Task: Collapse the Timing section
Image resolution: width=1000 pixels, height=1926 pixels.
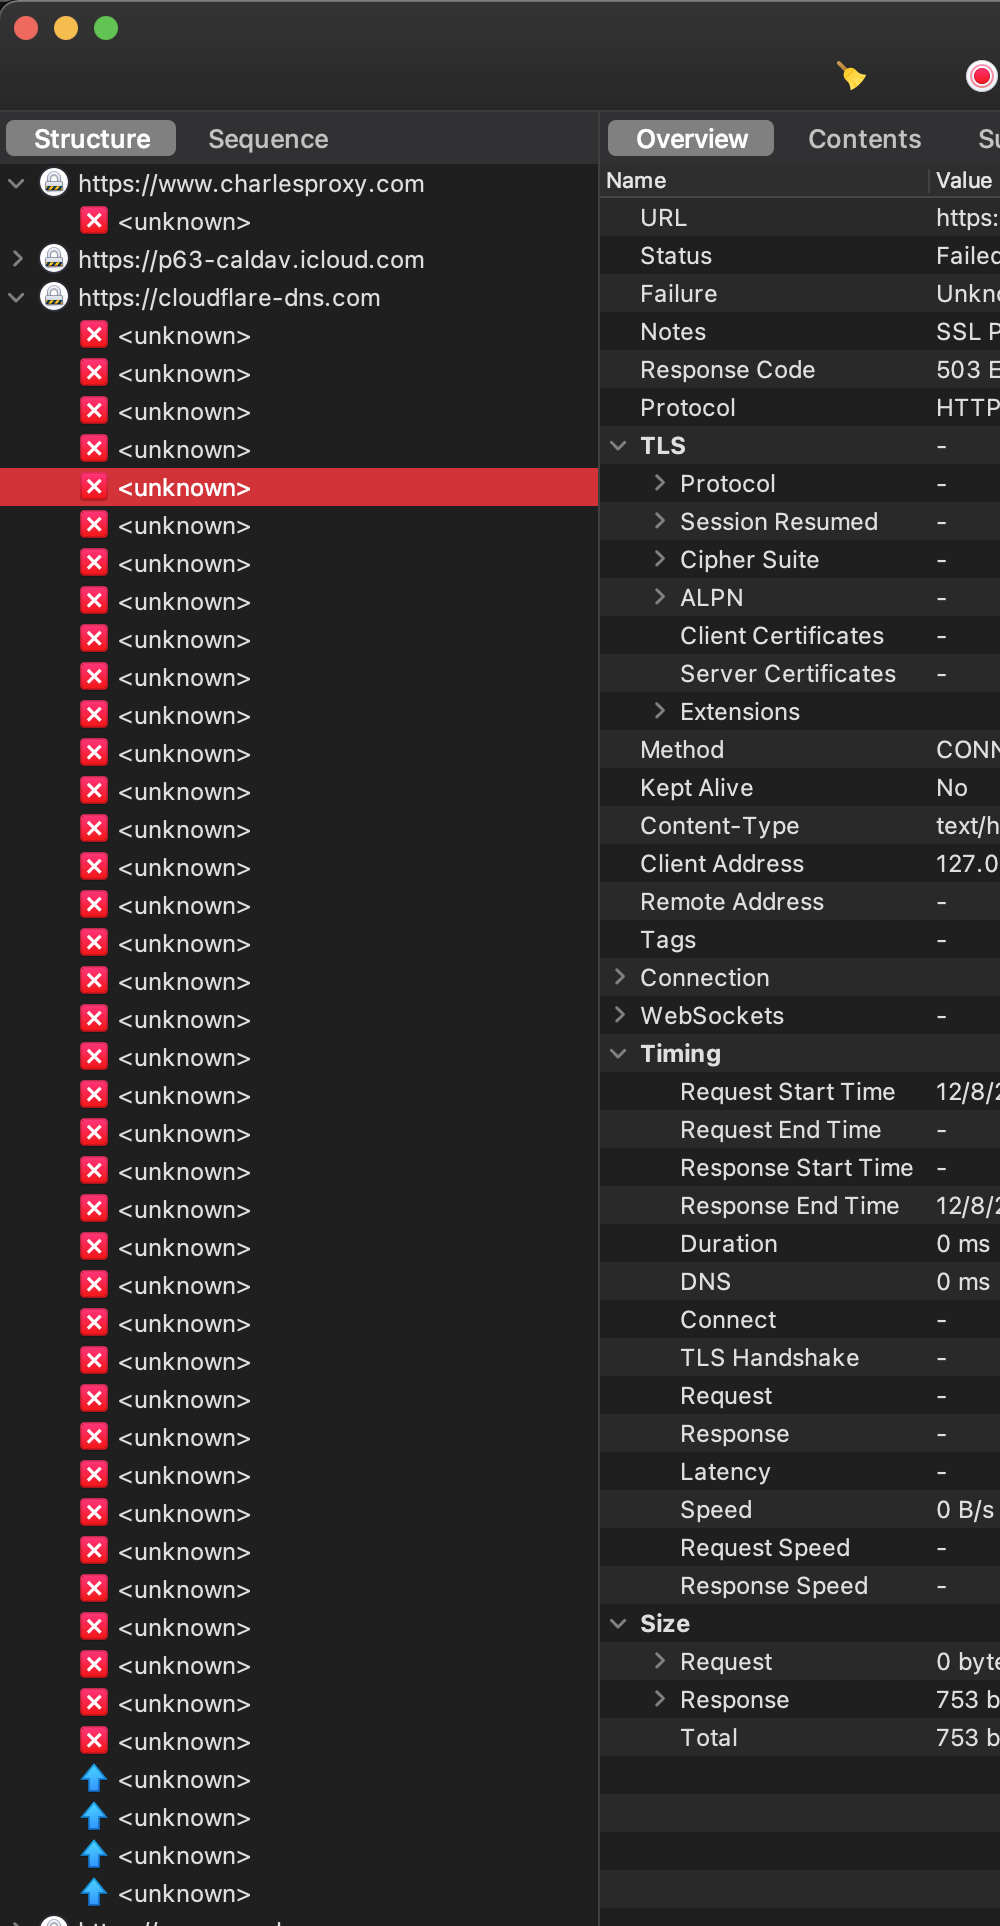Action: click(x=618, y=1054)
